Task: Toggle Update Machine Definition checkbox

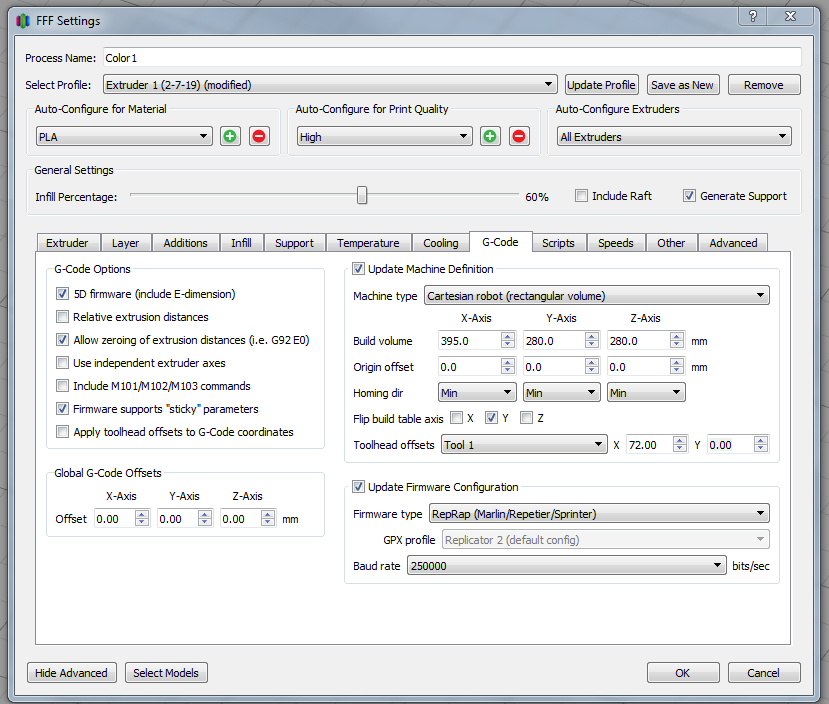Action: [358, 268]
